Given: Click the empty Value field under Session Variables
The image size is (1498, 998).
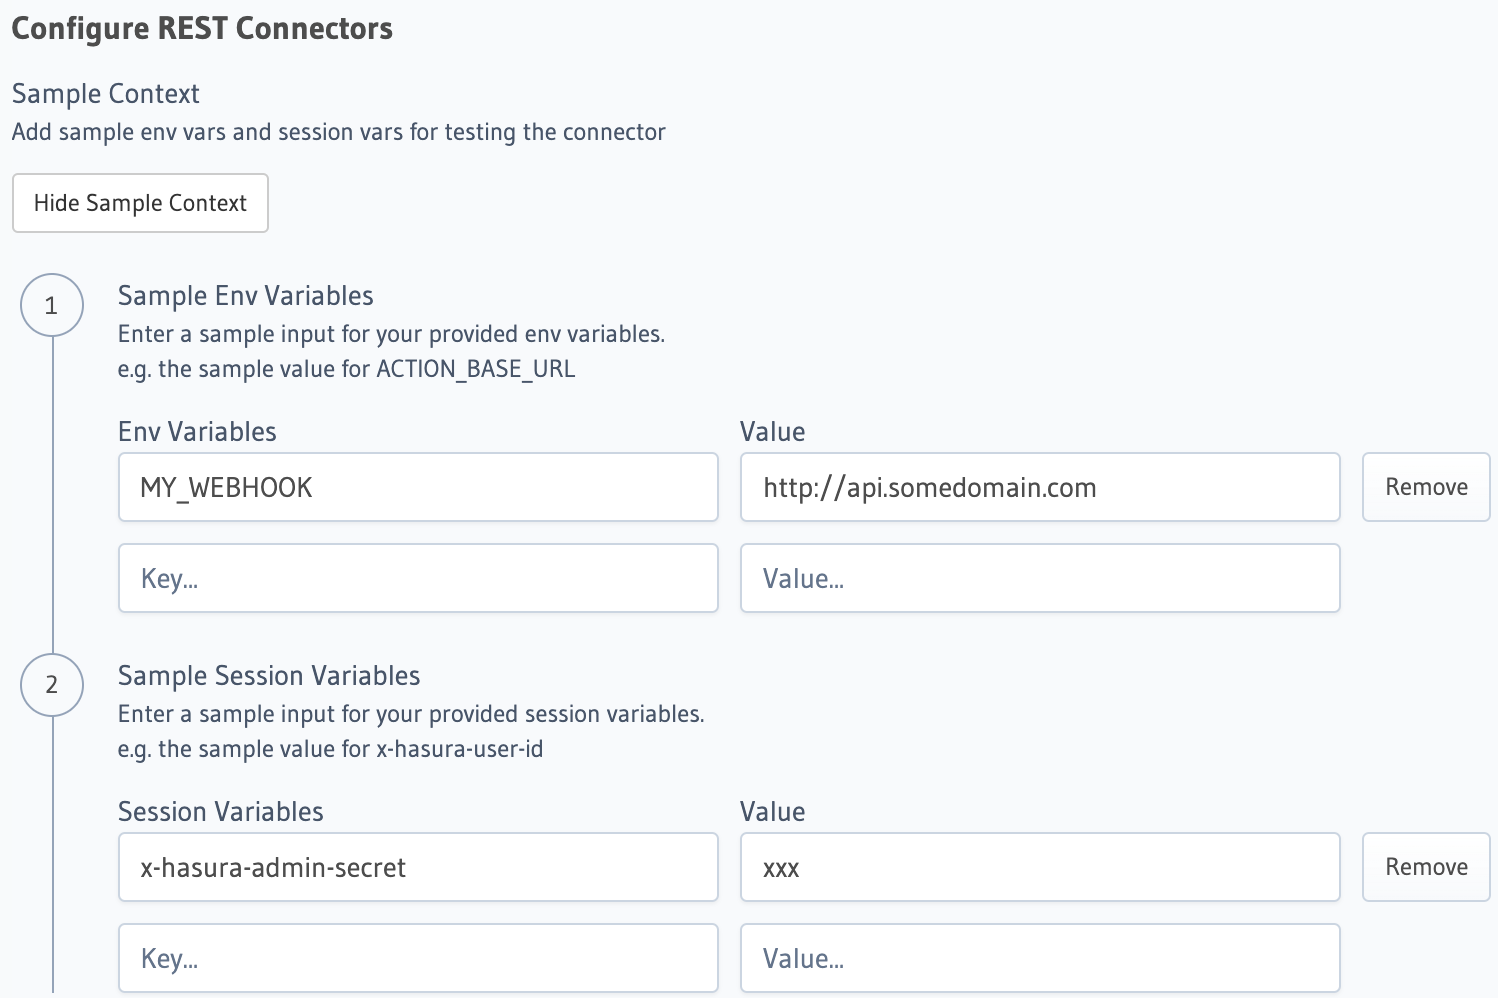Looking at the screenshot, I should pos(1039,958).
